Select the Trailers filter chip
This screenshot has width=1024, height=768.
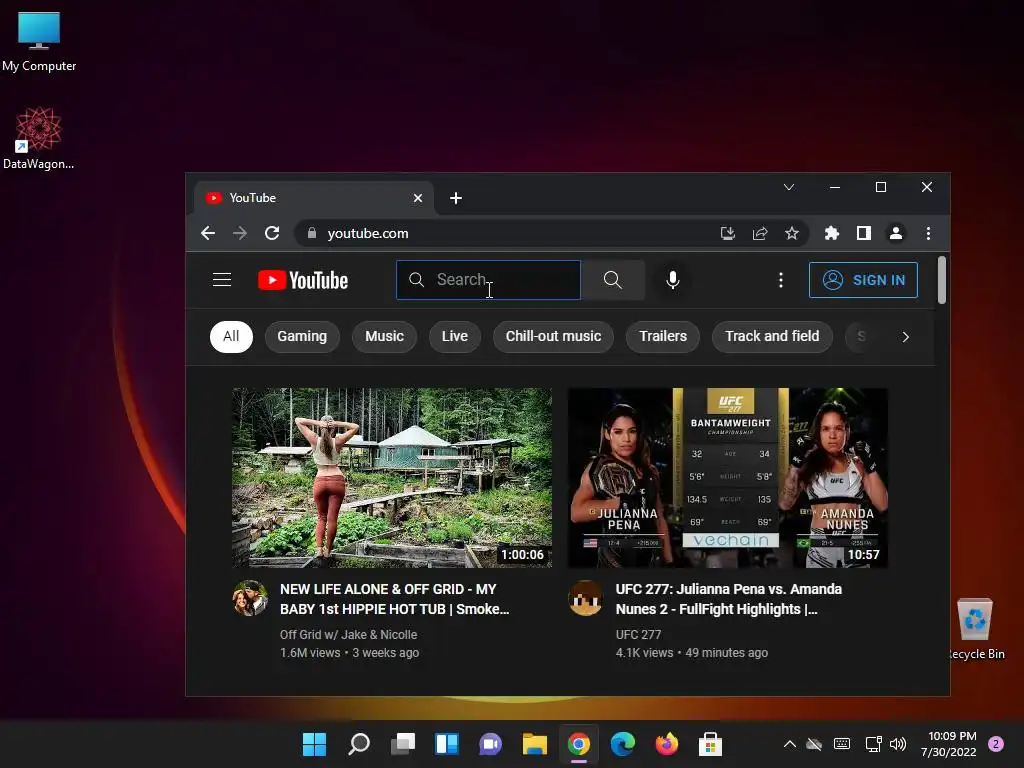[663, 336]
